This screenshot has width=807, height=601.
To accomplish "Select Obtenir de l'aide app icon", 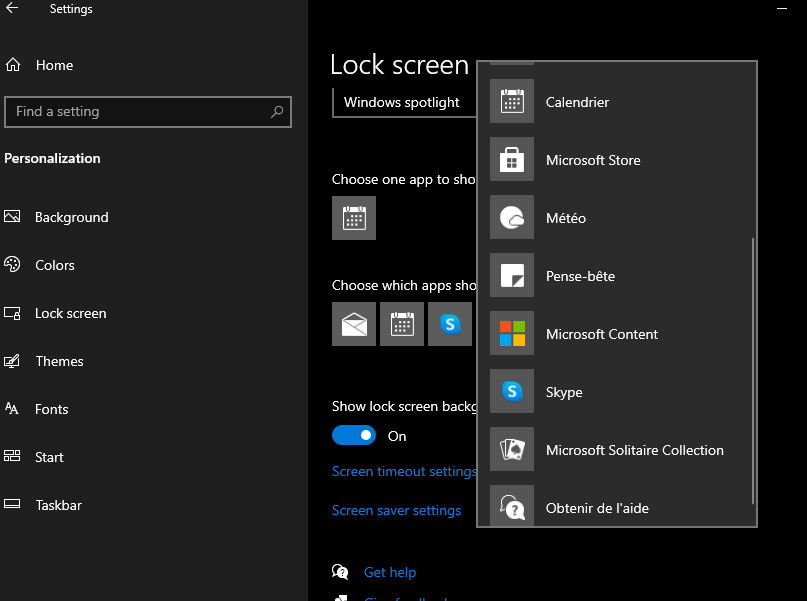I will tap(512, 507).
